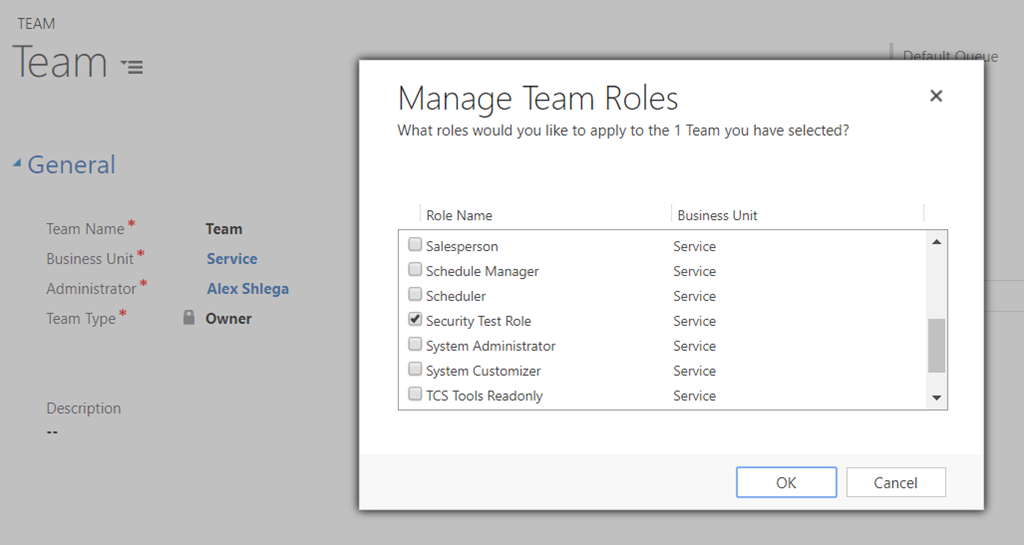This screenshot has width=1024, height=545.
Task: Cancel the Manage Team Roles dialog
Action: pyautogui.click(x=895, y=482)
